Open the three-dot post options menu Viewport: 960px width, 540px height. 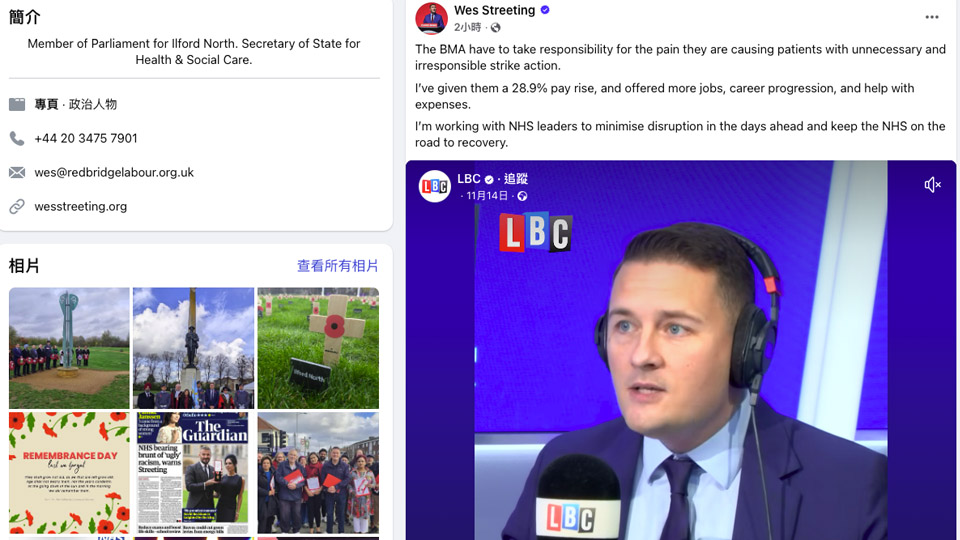932,17
